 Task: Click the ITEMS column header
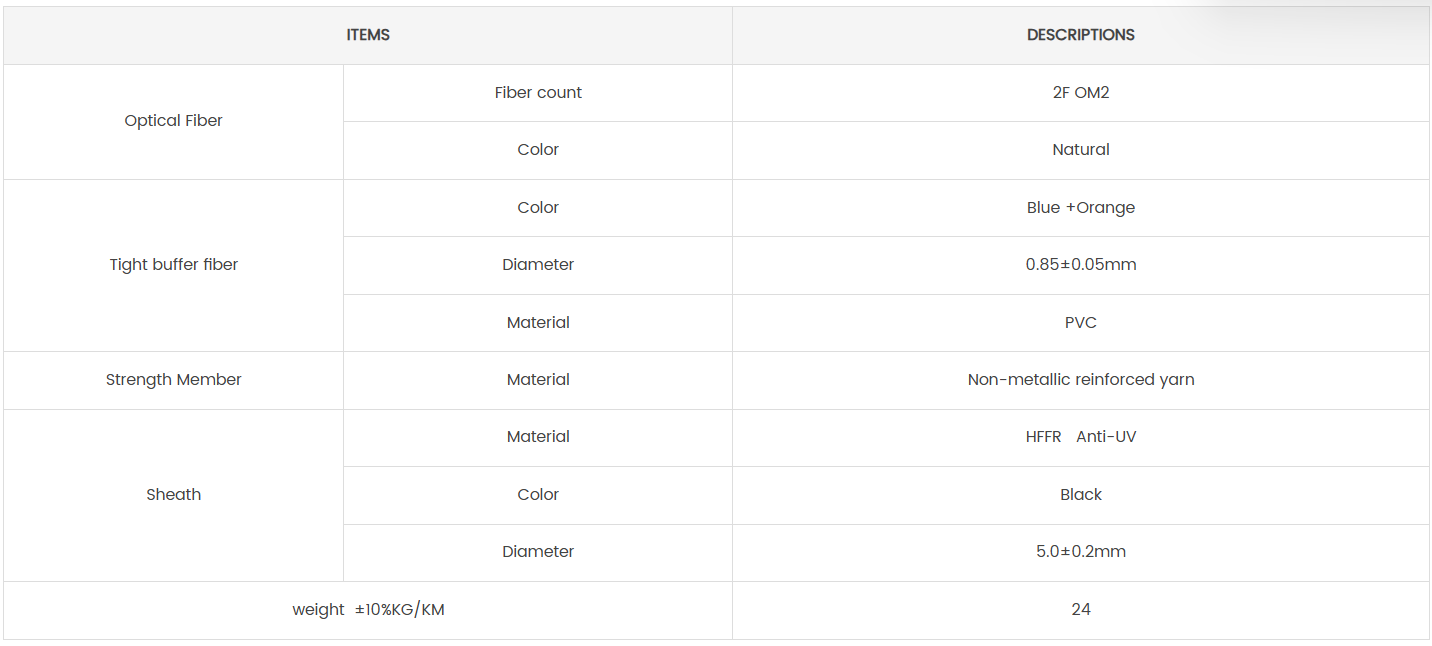point(368,35)
